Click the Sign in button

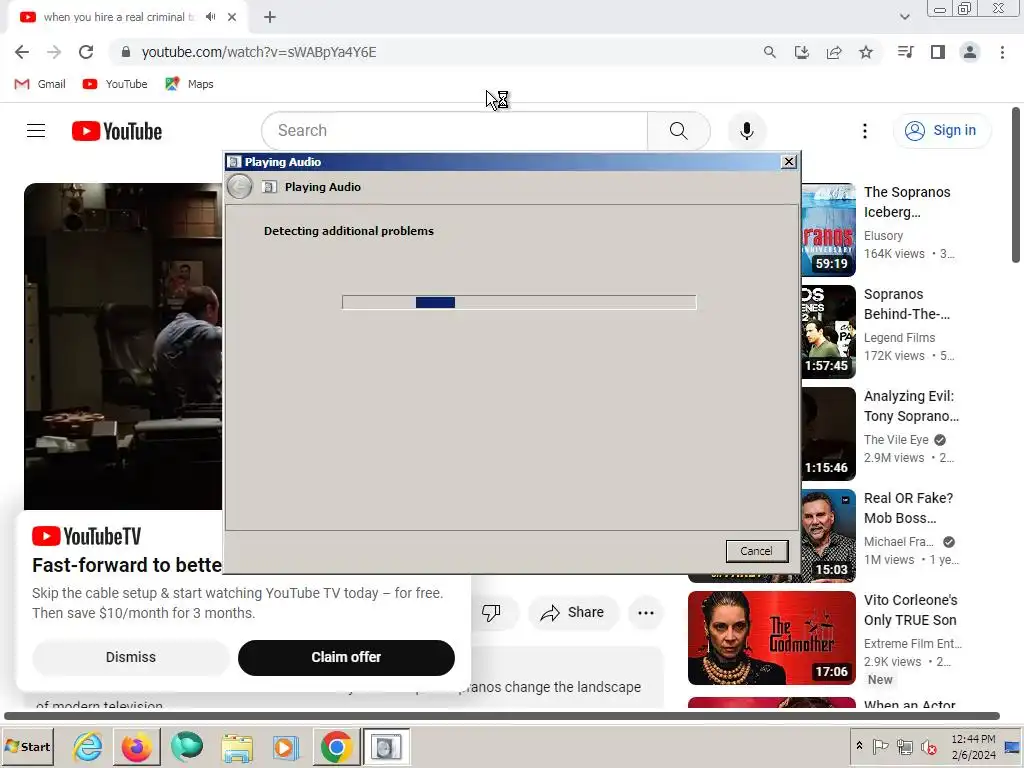(941, 131)
